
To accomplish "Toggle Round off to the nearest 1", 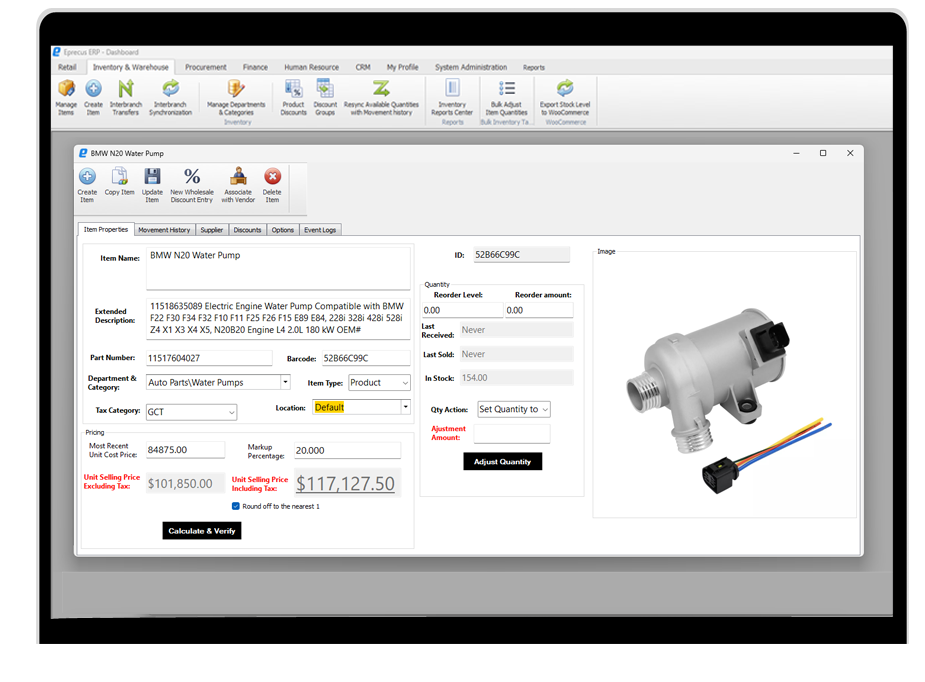I will tap(236, 506).
